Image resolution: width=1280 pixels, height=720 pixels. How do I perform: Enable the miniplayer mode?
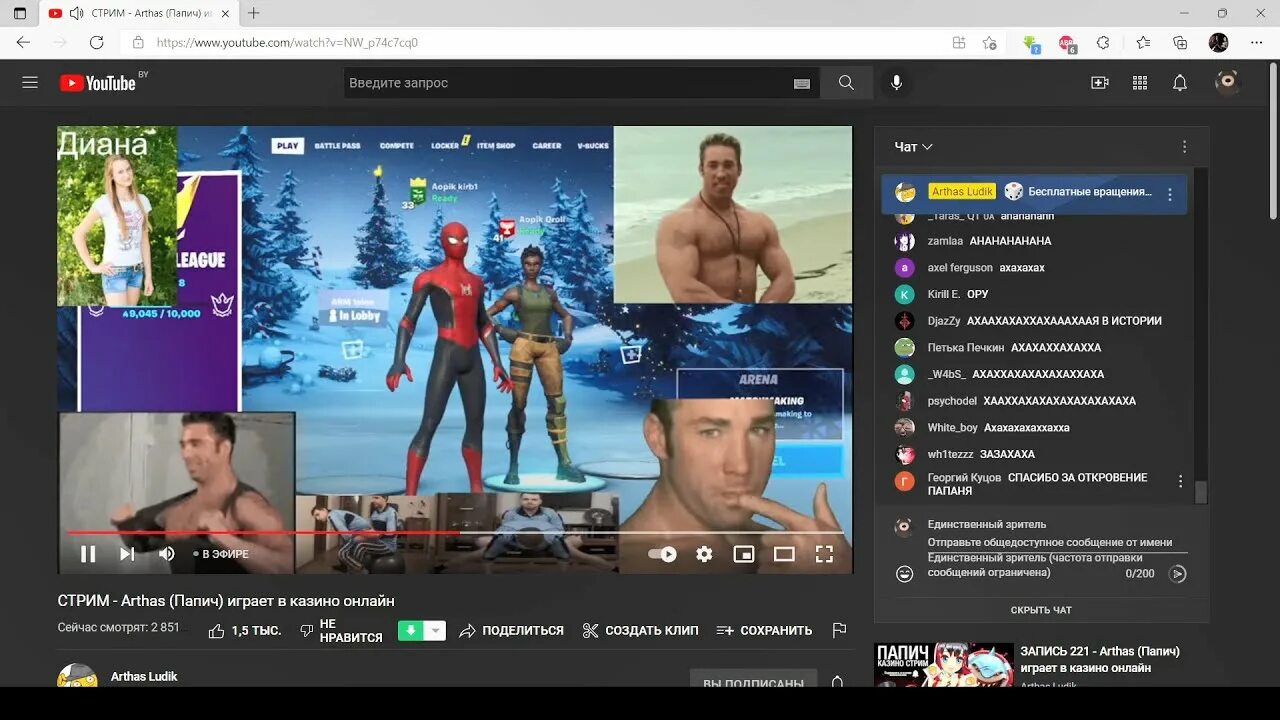coord(744,554)
